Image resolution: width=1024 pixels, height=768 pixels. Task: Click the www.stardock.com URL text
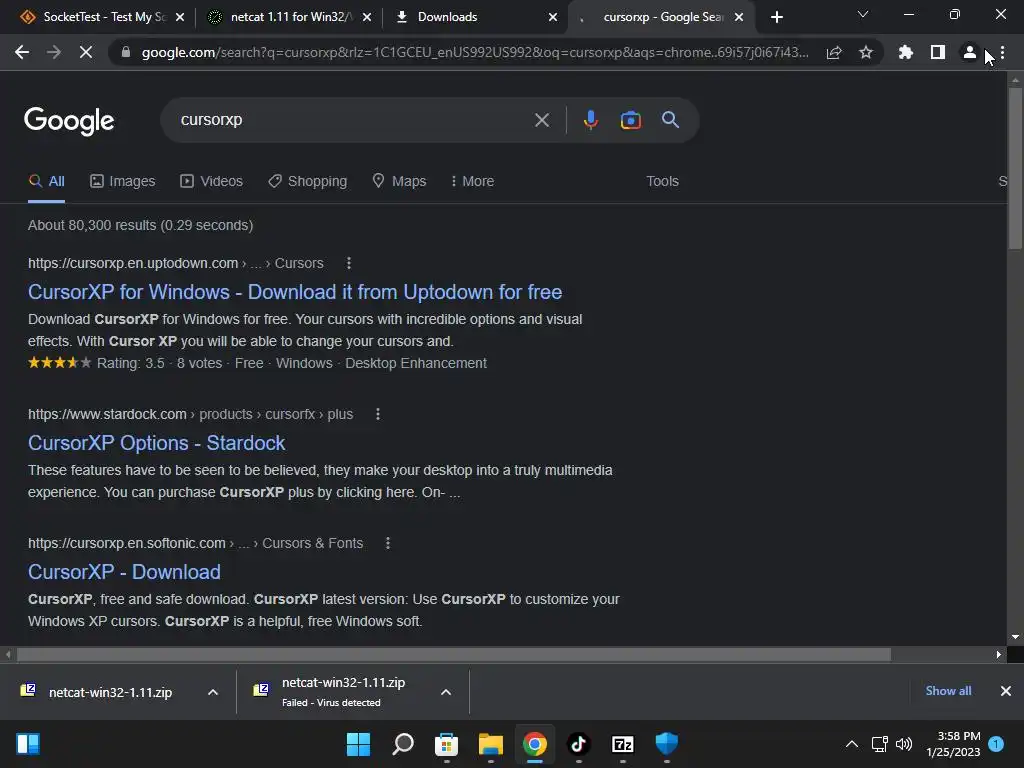[107, 414]
